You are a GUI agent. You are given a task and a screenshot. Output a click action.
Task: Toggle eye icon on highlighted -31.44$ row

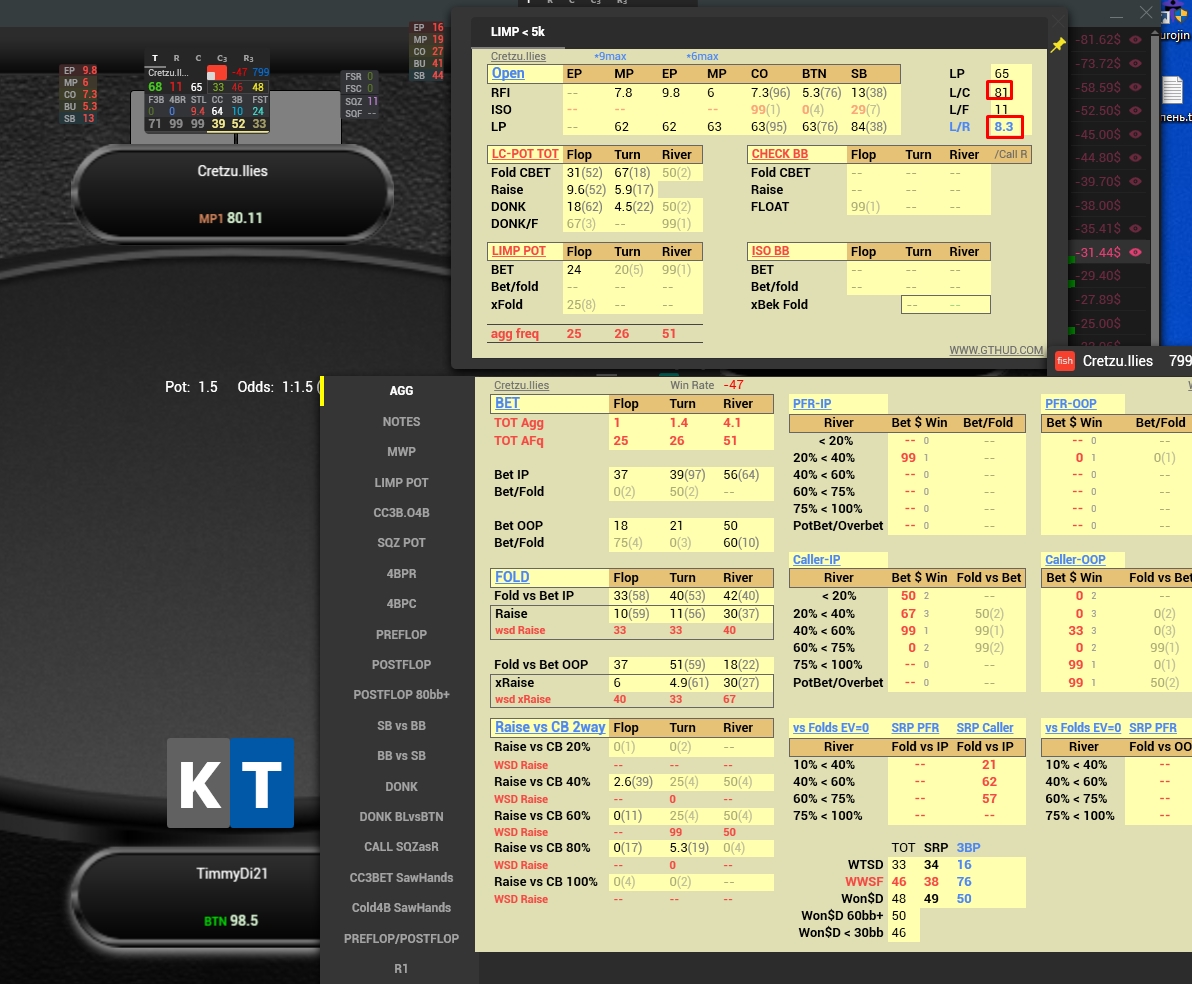point(1135,252)
